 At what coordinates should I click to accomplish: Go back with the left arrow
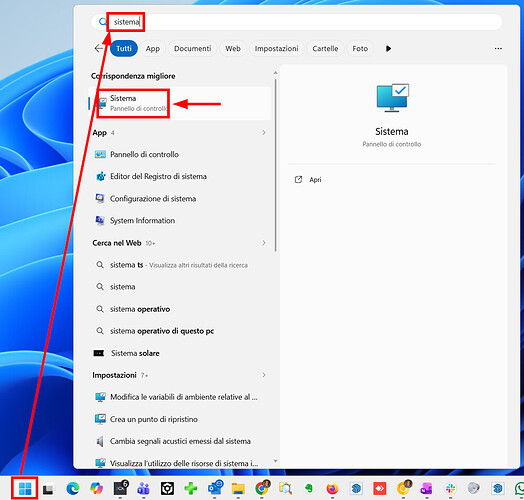(x=99, y=49)
